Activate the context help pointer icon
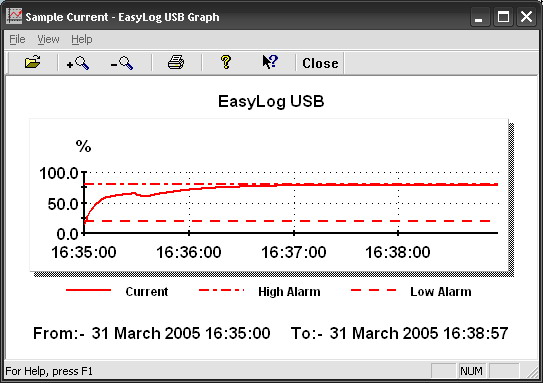 [x=270, y=62]
